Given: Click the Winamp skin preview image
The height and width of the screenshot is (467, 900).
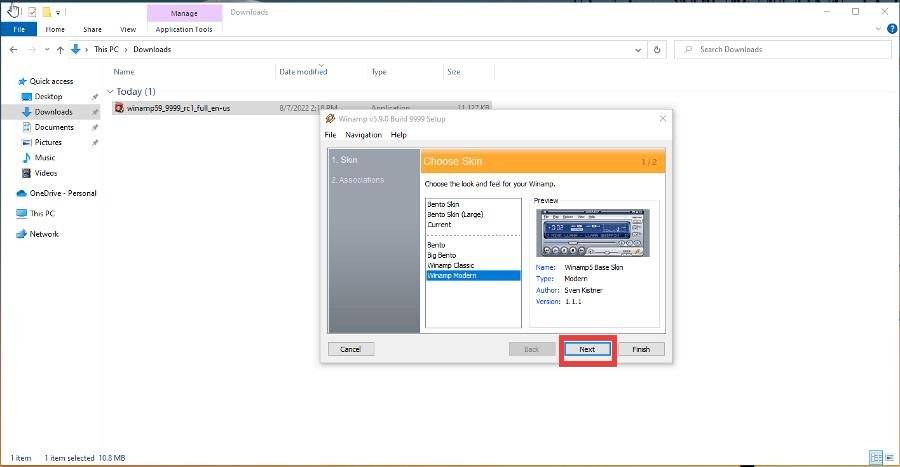Looking at the screenshot, I should click(x=593, y=233).
